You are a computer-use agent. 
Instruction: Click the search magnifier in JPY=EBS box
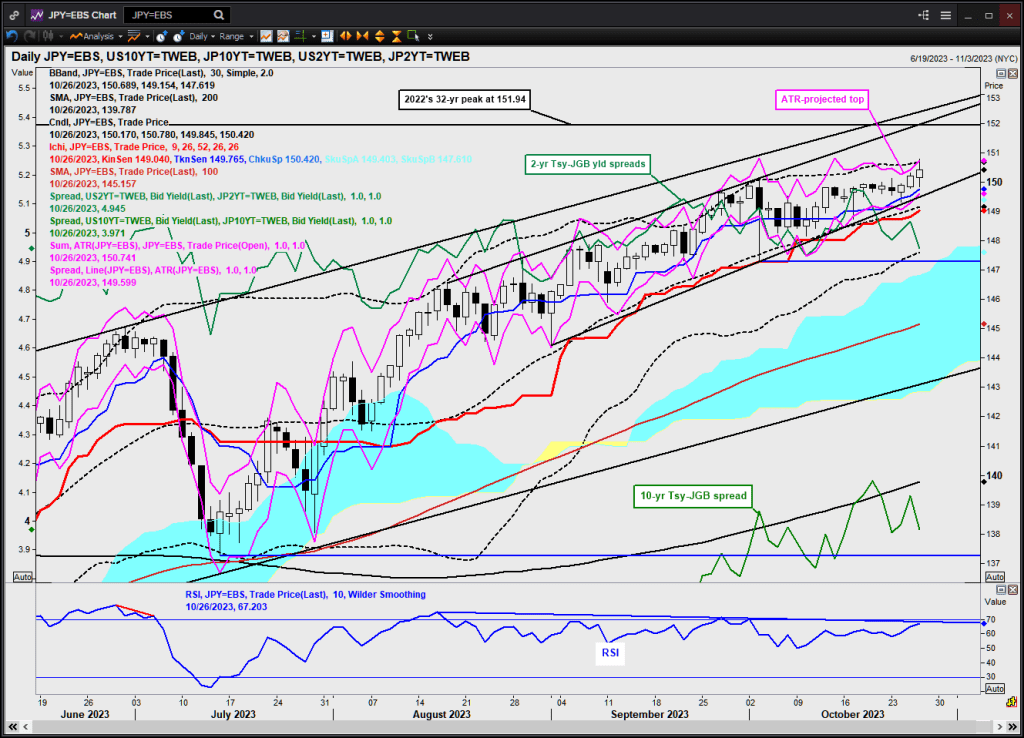tap(218, 16)
